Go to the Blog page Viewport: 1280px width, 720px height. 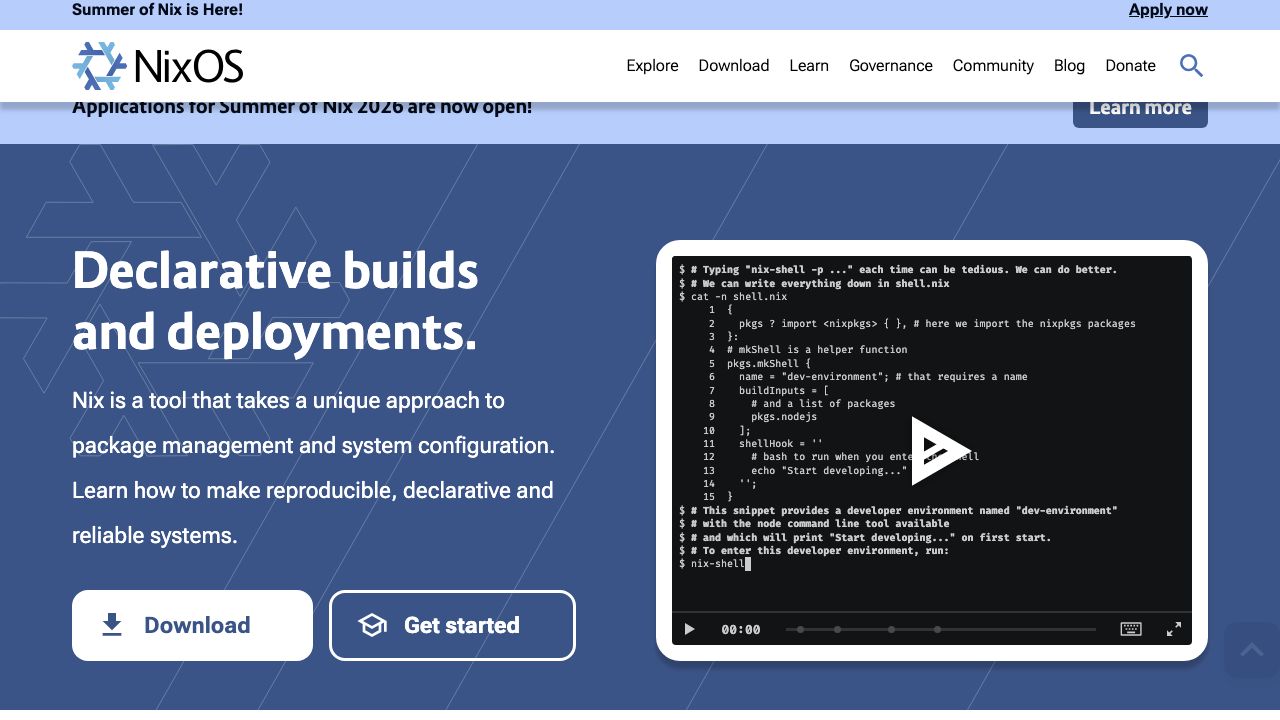point(1069,65)
